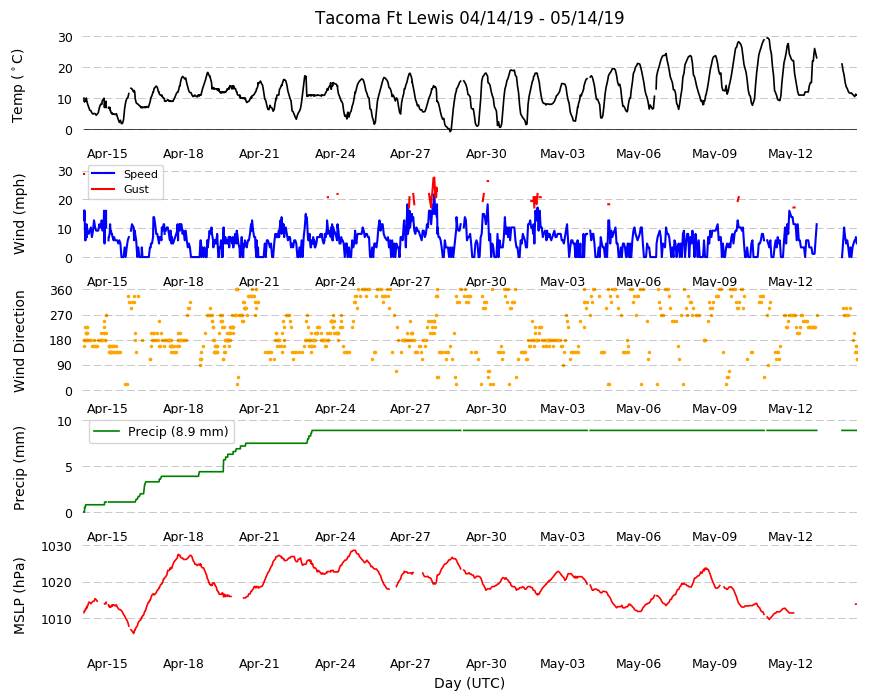Click the May-12 tick under MSLP chart
Screen dimensions: 870x700
coord(790,663)
